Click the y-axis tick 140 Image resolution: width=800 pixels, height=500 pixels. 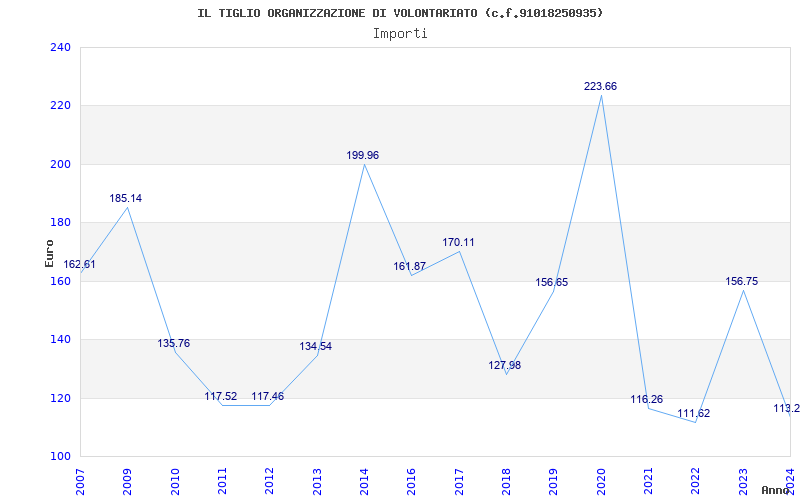click(x=60, y=339)
